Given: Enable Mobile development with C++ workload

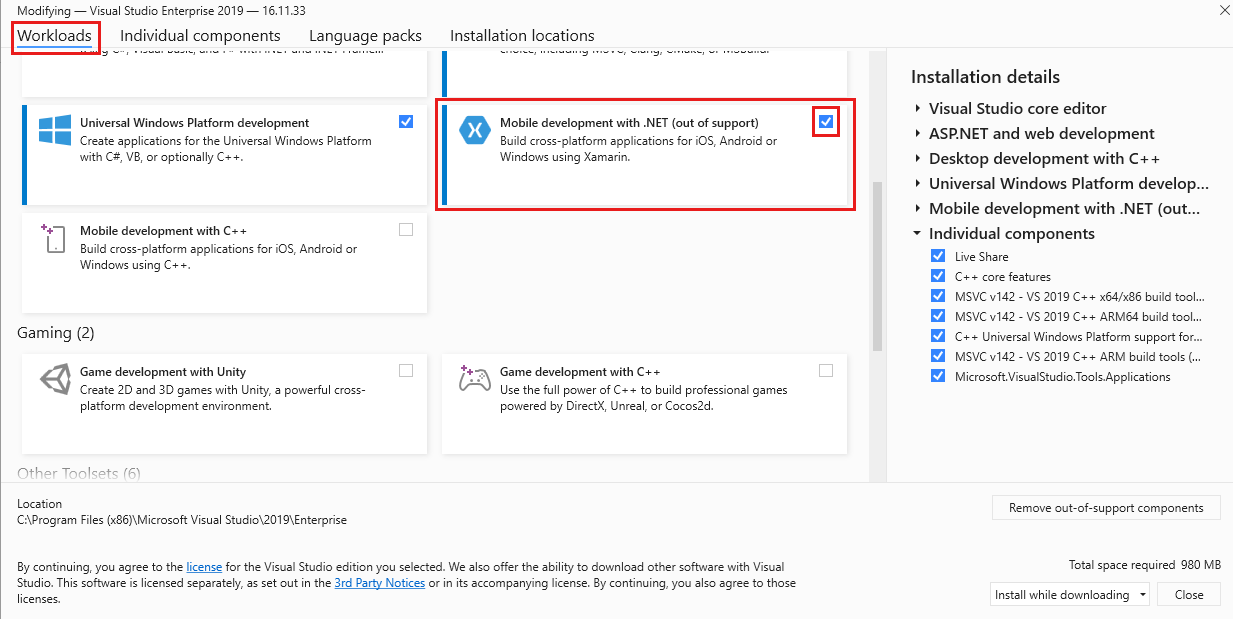Looking at the screenshot, I should coord(406,230).
